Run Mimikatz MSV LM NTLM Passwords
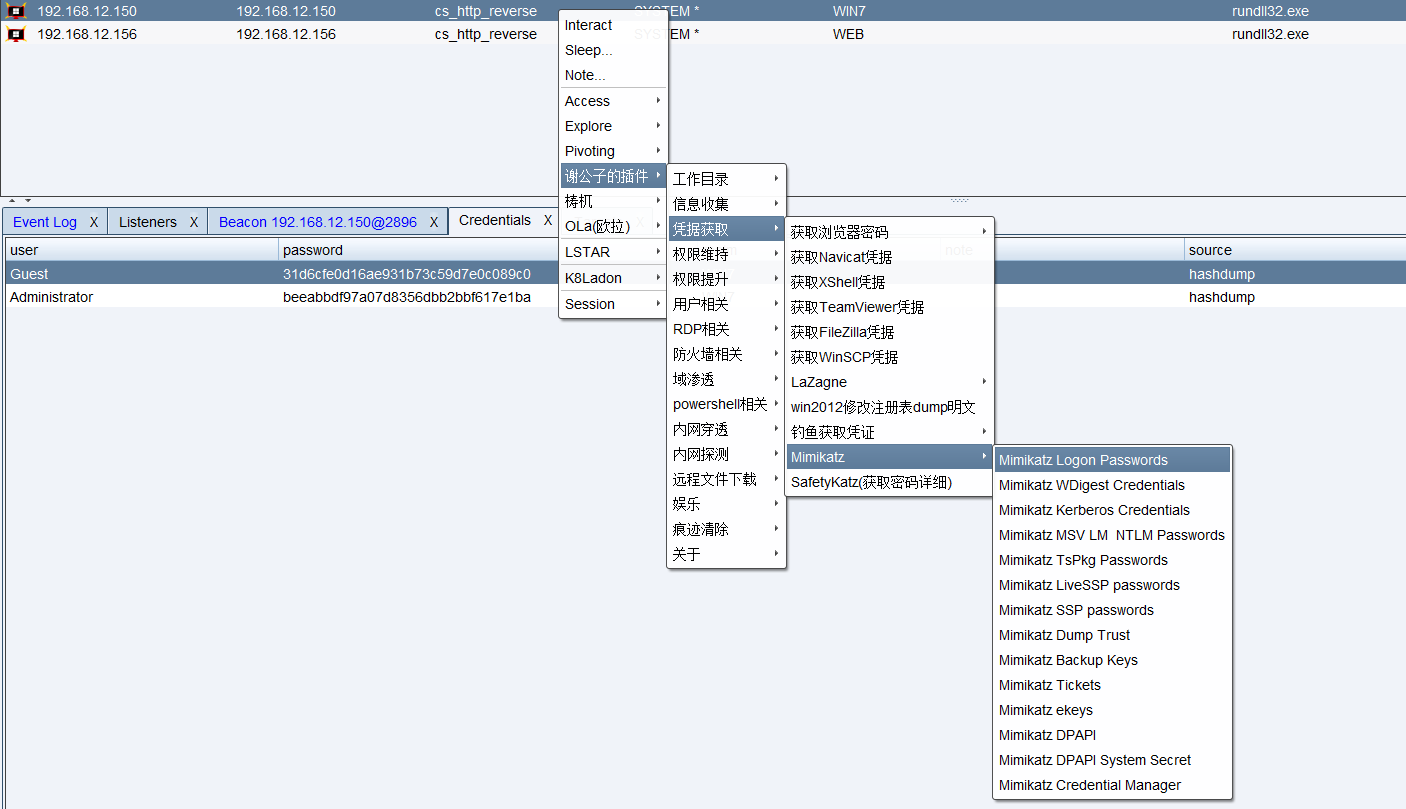The width and height of the screenshot is (1406, 809). [1112, 535]
